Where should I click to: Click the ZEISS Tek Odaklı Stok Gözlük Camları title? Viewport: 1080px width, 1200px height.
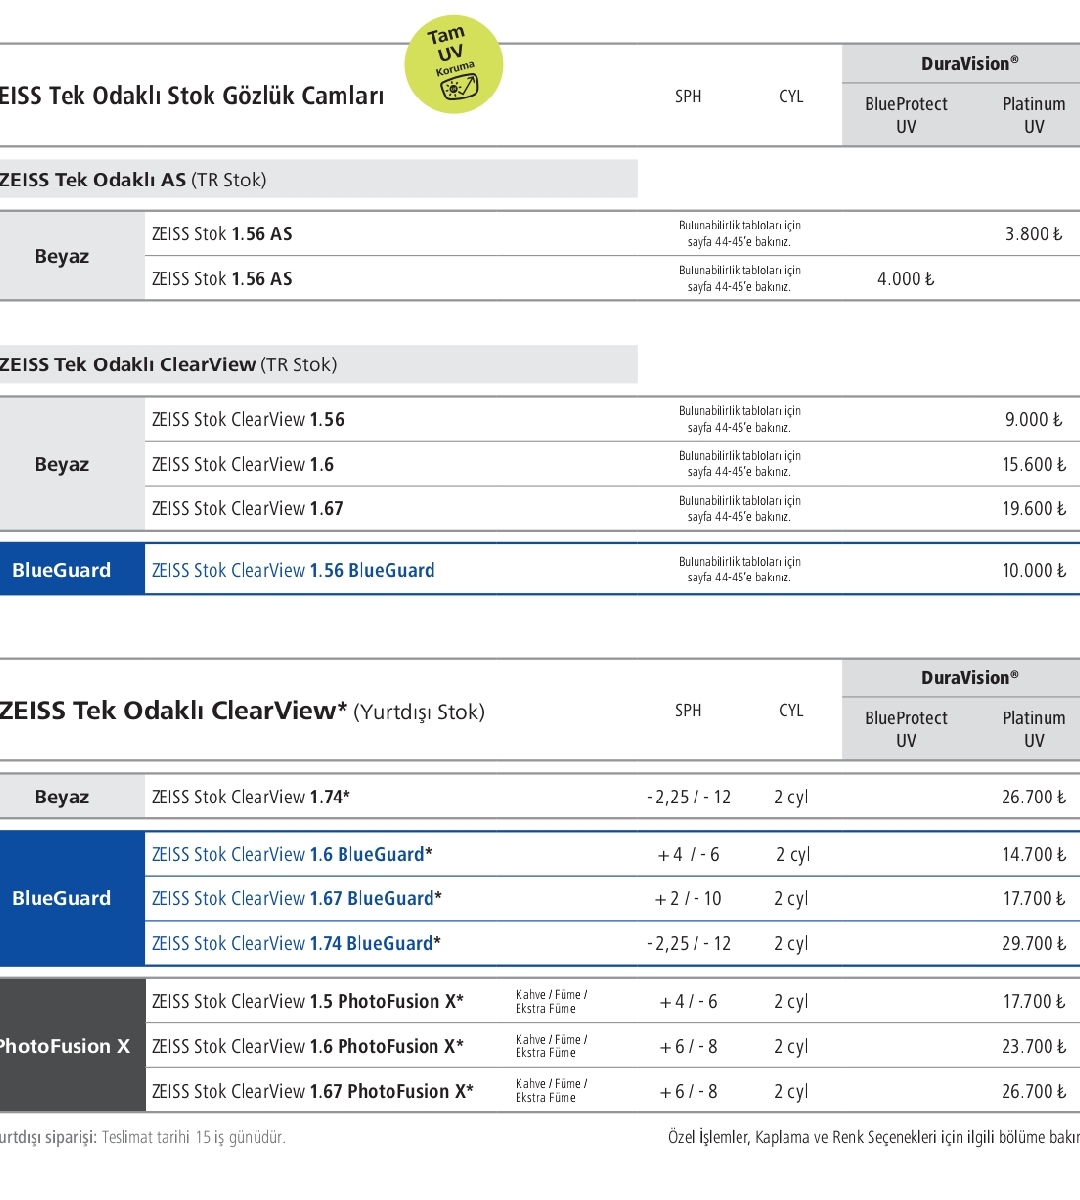click(x=192, y=96)
